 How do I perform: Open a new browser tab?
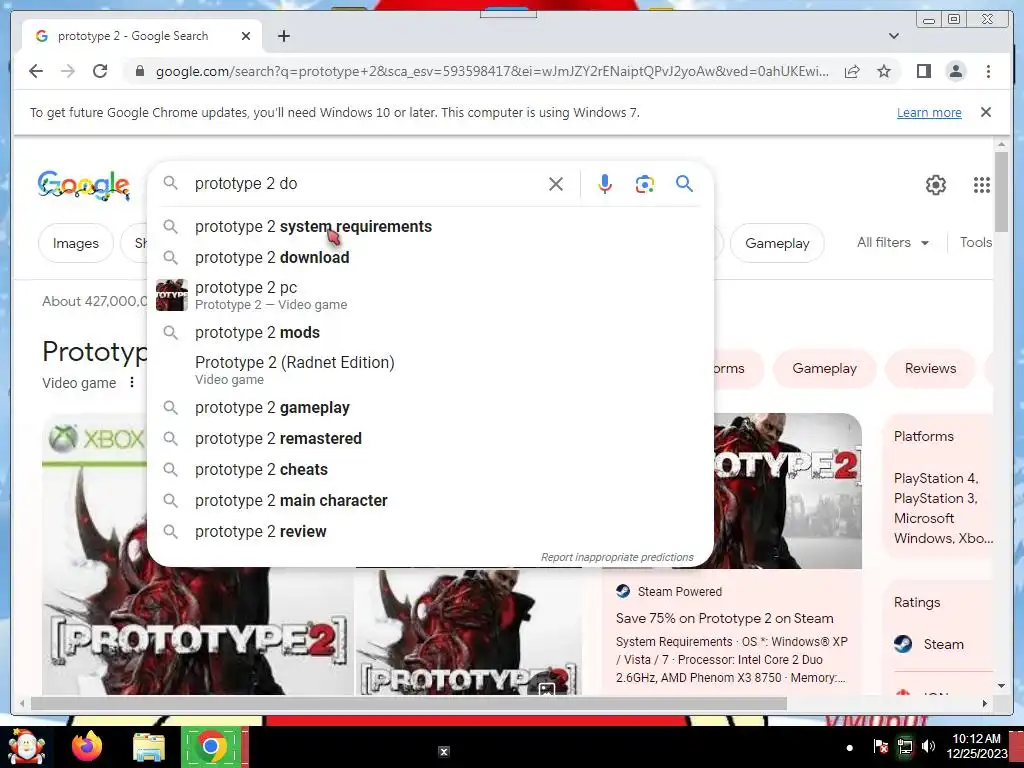283,36
